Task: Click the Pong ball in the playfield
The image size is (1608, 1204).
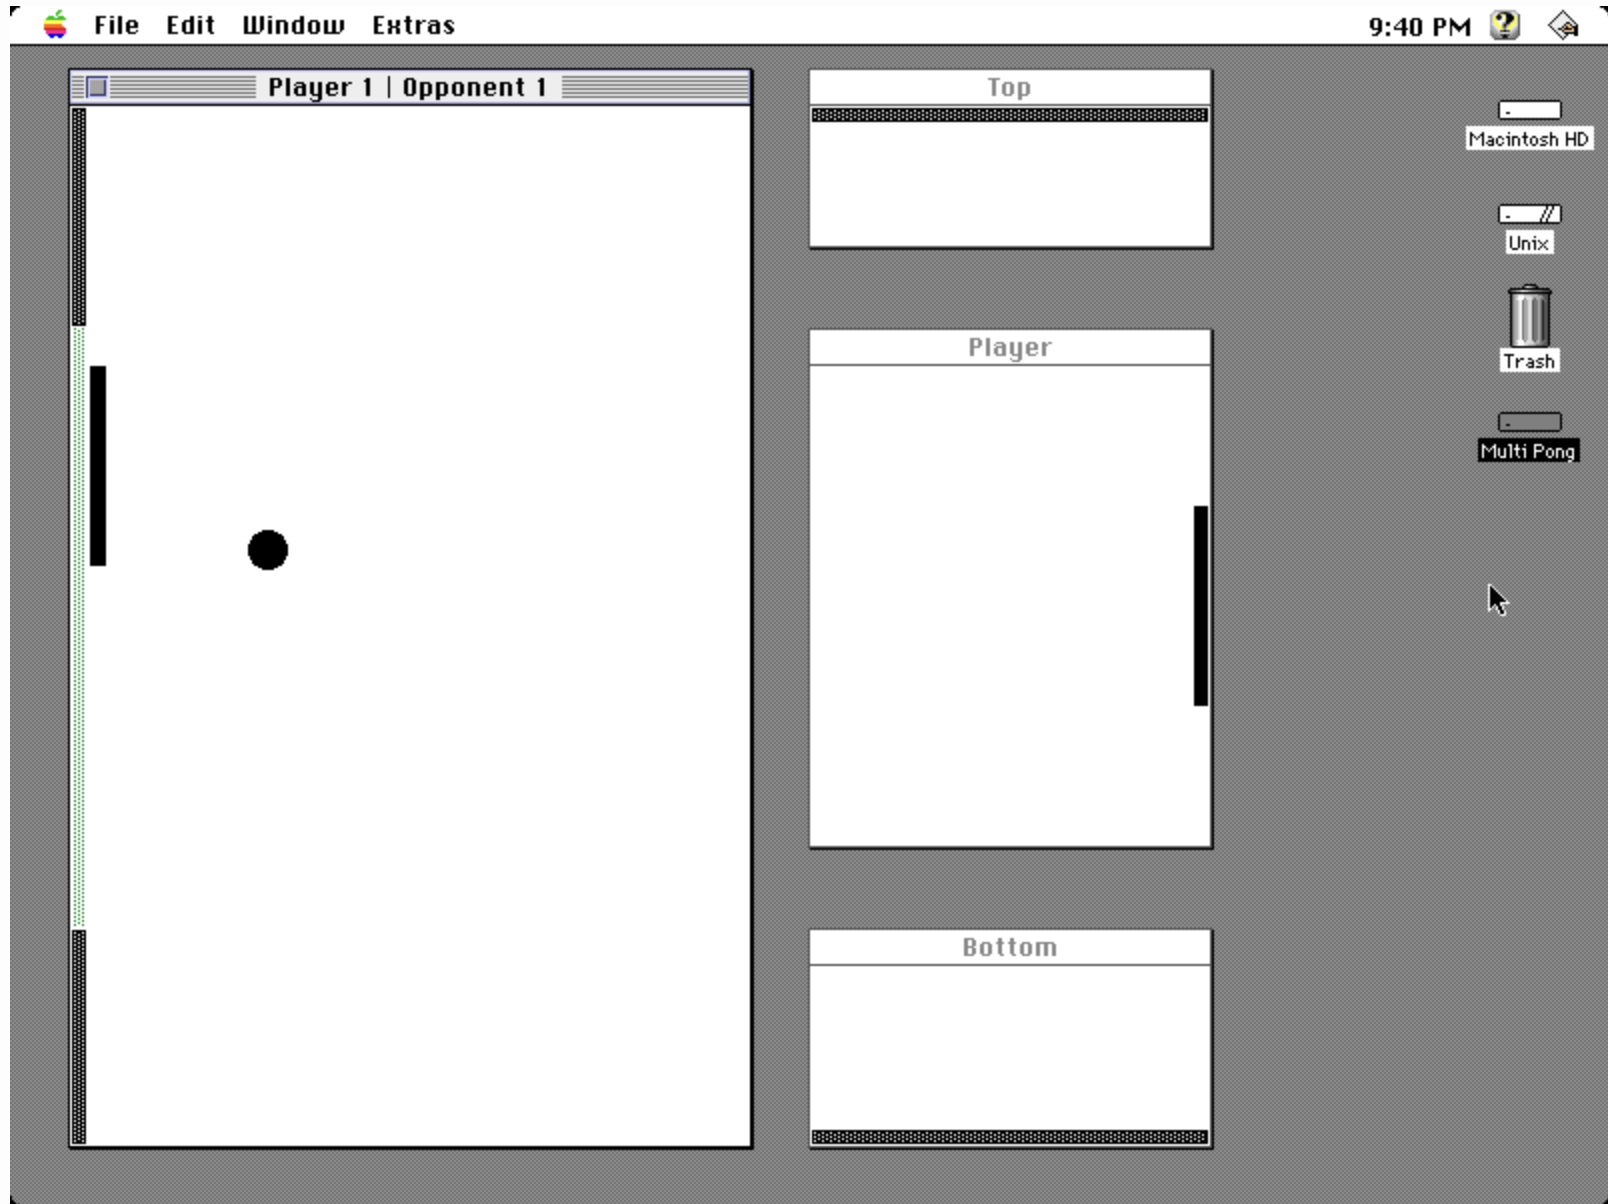Action: (266, 549)
